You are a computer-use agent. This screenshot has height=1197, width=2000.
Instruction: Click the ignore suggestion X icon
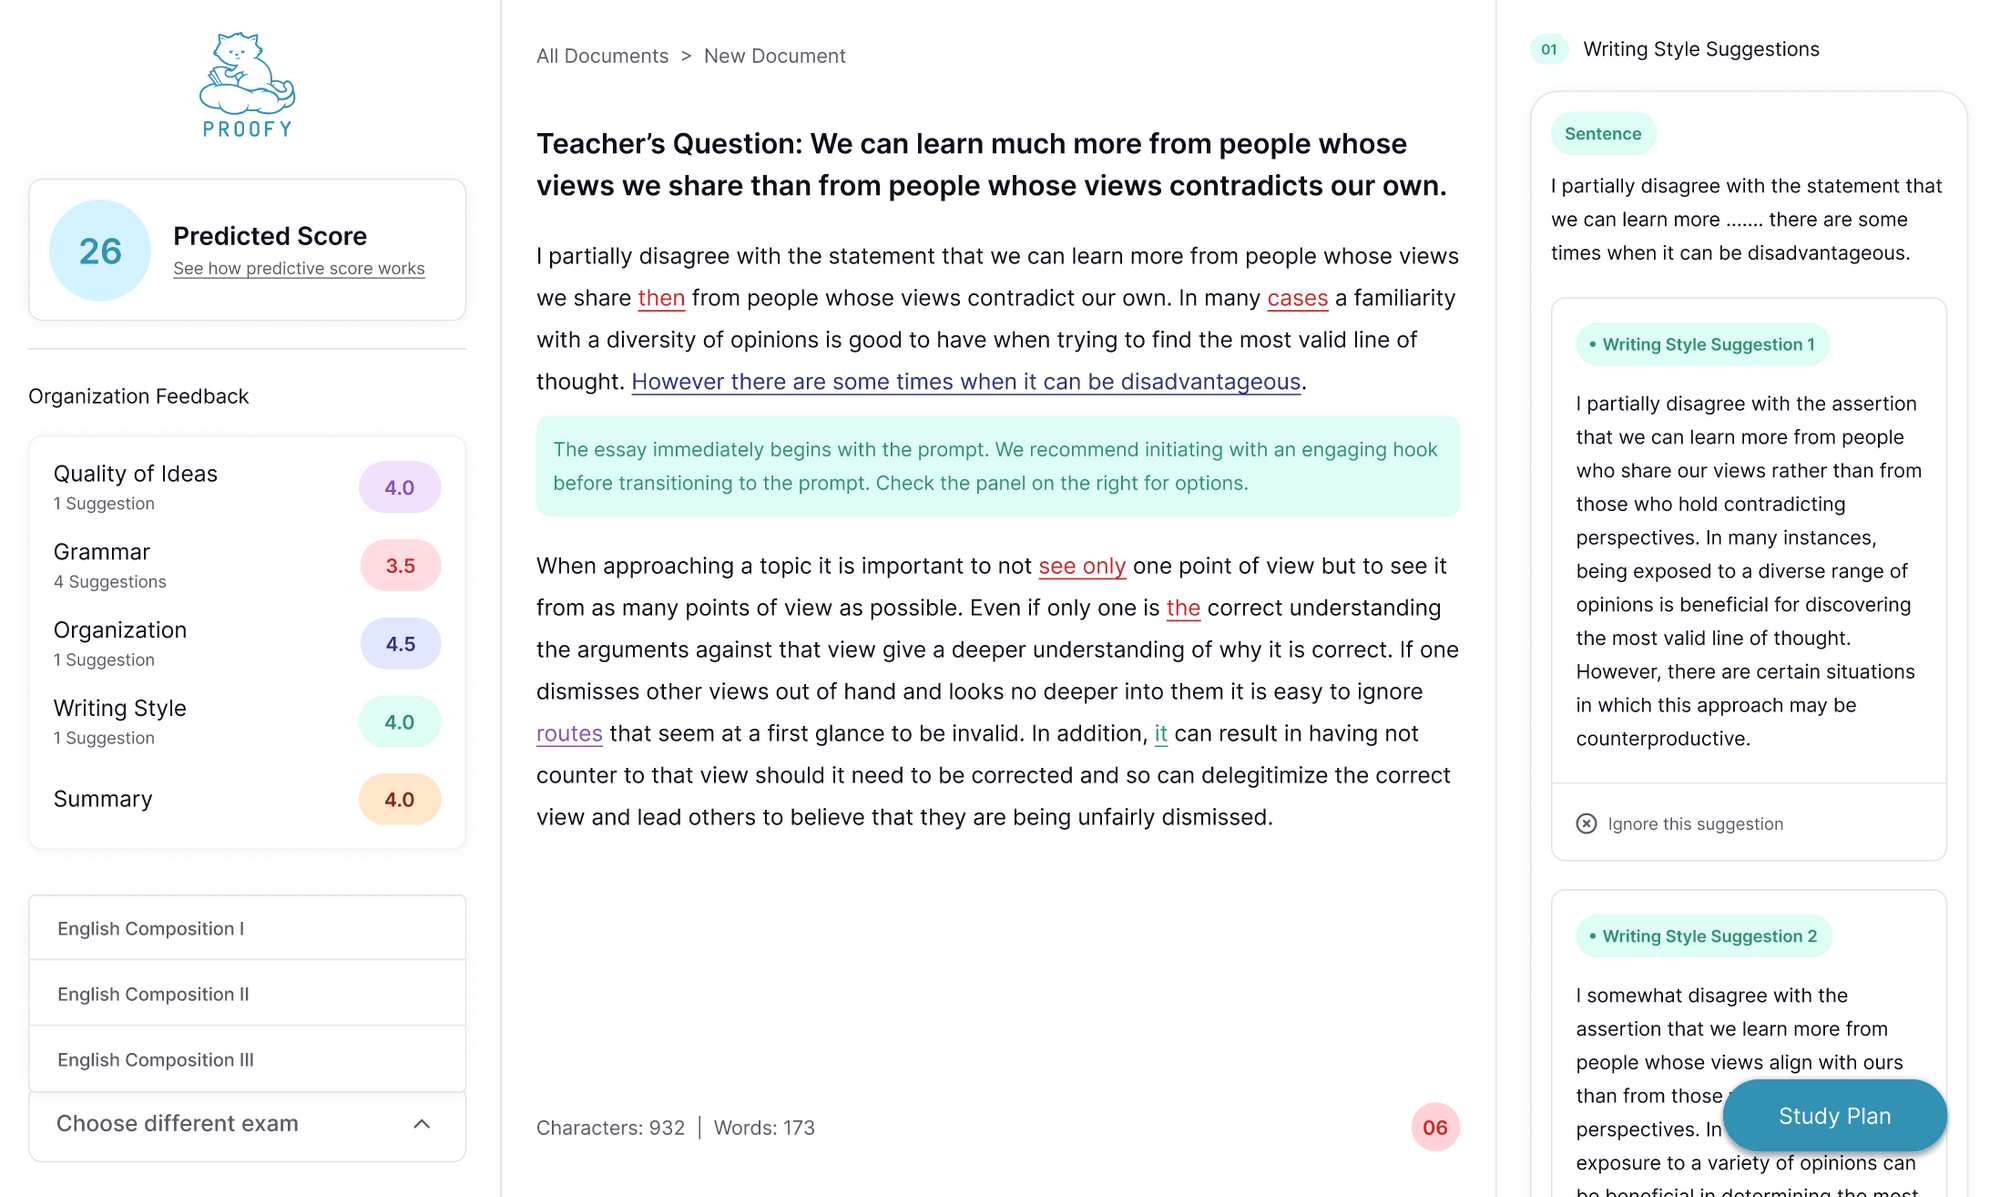tap(1586, 823)
